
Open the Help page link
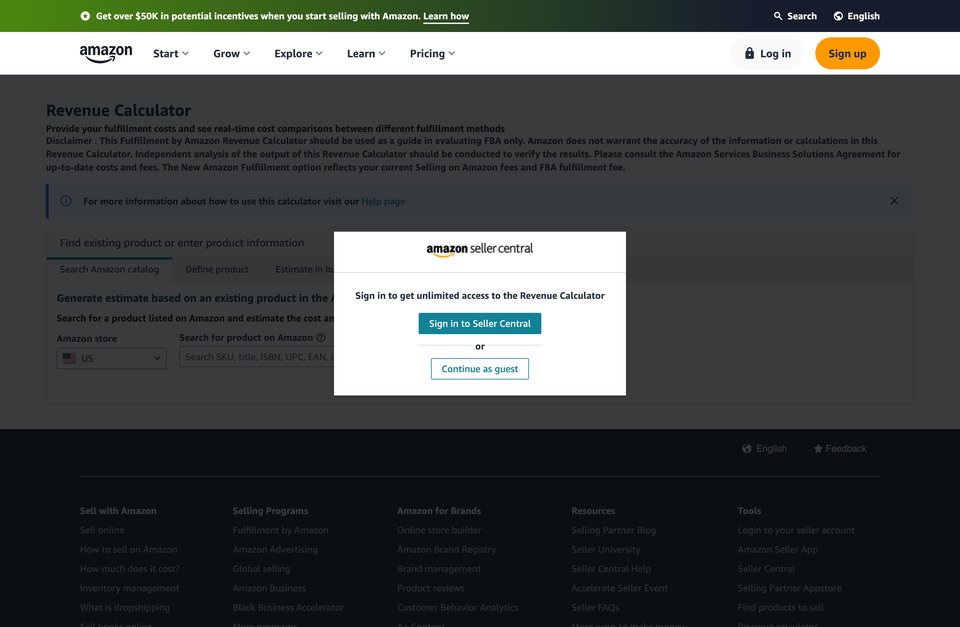pos(383,201)
